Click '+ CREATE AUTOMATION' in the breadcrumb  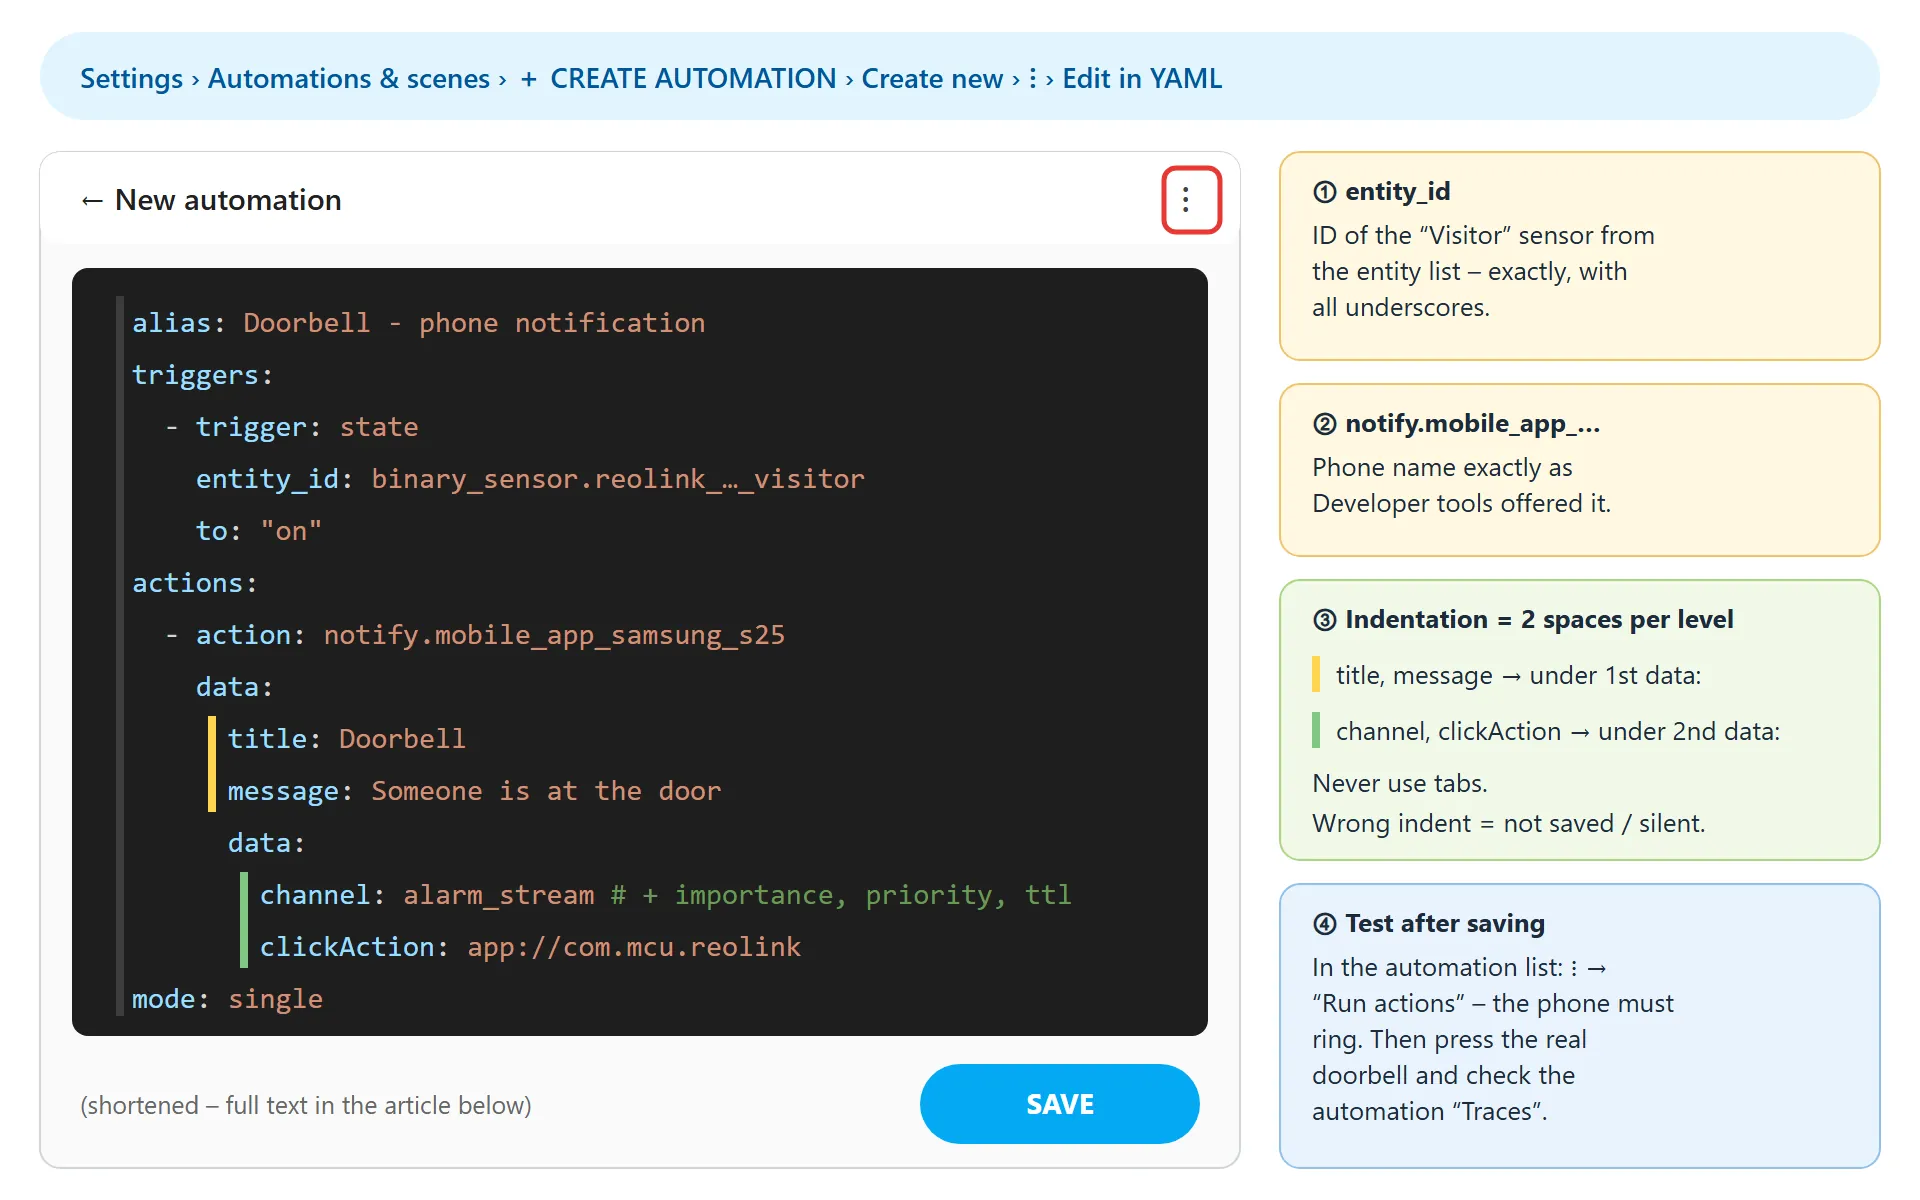678,78
